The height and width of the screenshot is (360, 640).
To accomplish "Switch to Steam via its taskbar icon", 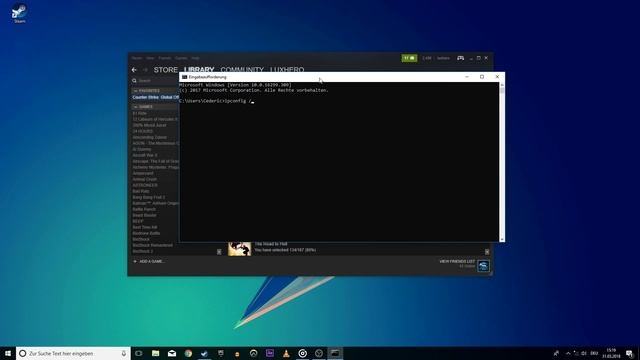I will point(204,353).
